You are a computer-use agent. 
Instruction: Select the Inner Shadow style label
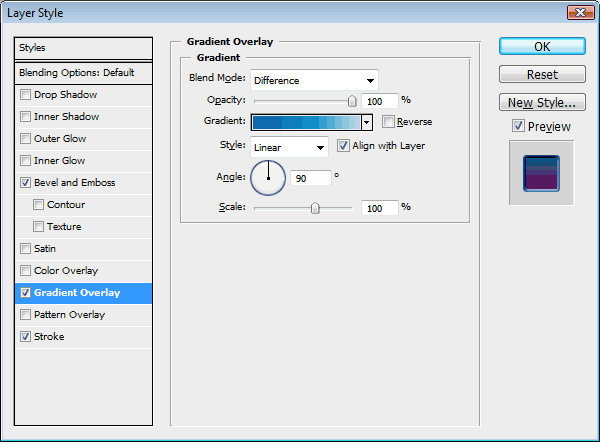coord(67,116)
